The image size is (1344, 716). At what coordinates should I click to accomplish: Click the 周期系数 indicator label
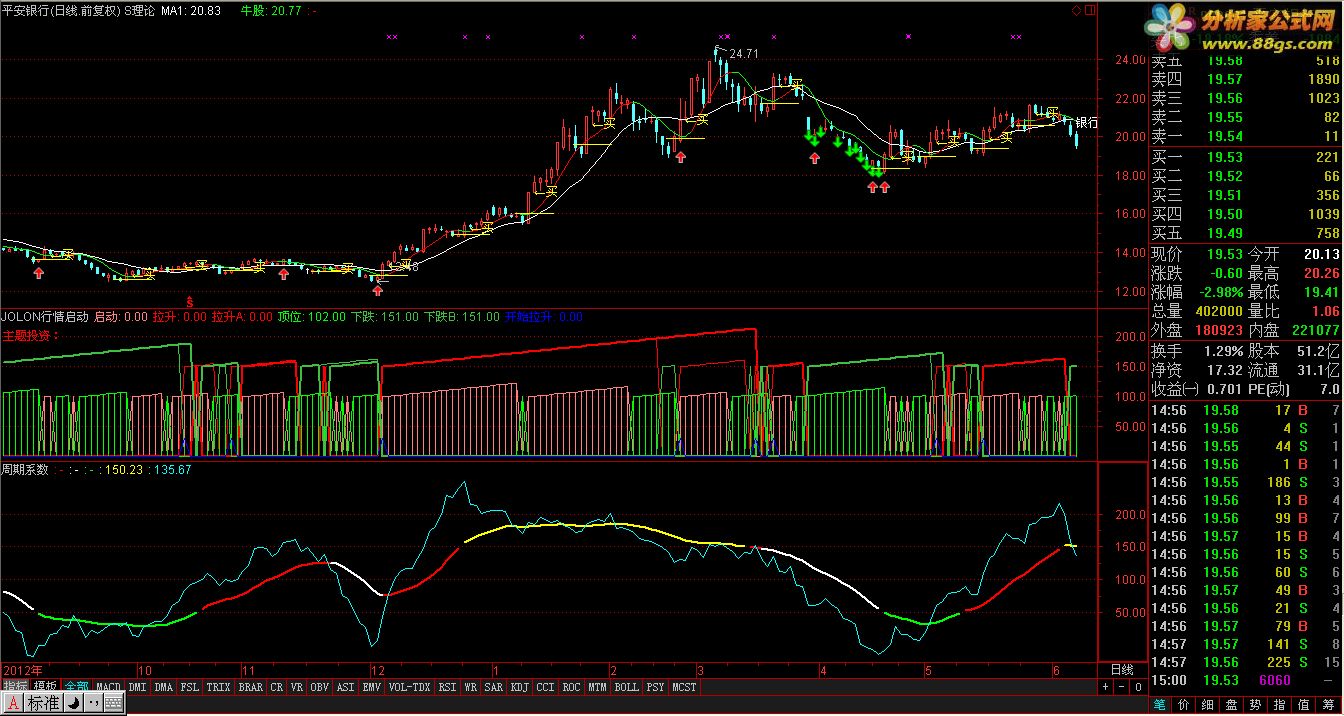pos(25,469)
